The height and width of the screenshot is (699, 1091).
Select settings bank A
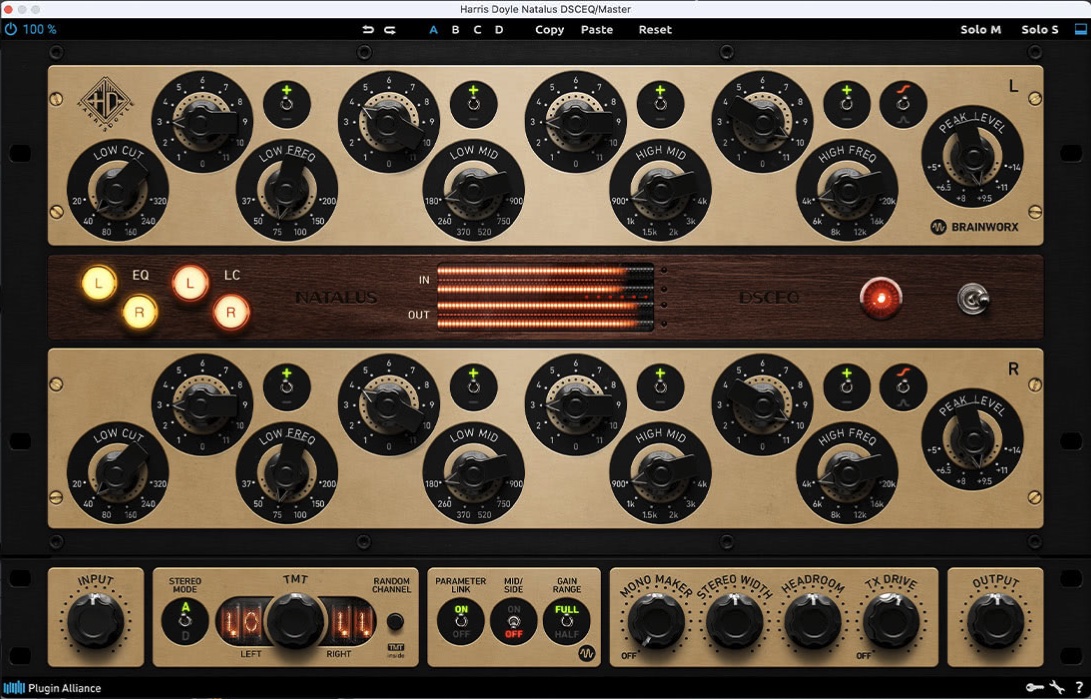[433, 30]
